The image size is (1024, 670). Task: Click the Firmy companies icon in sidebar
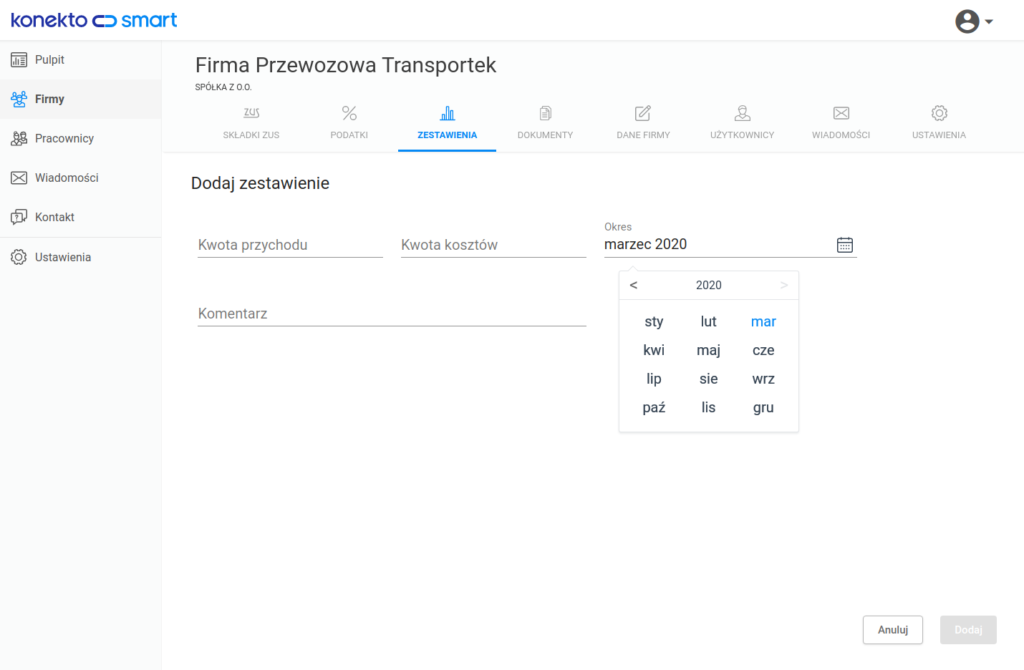coord(19,99)
